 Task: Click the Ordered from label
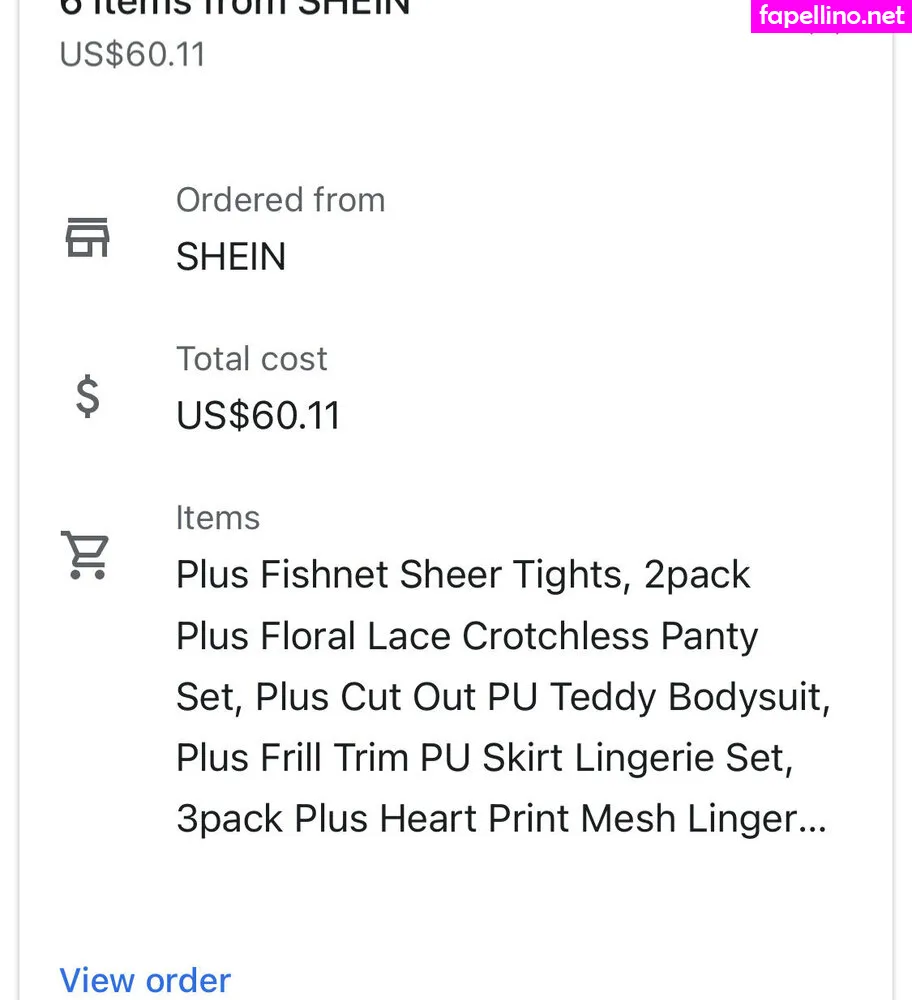[x=280, y=200]
